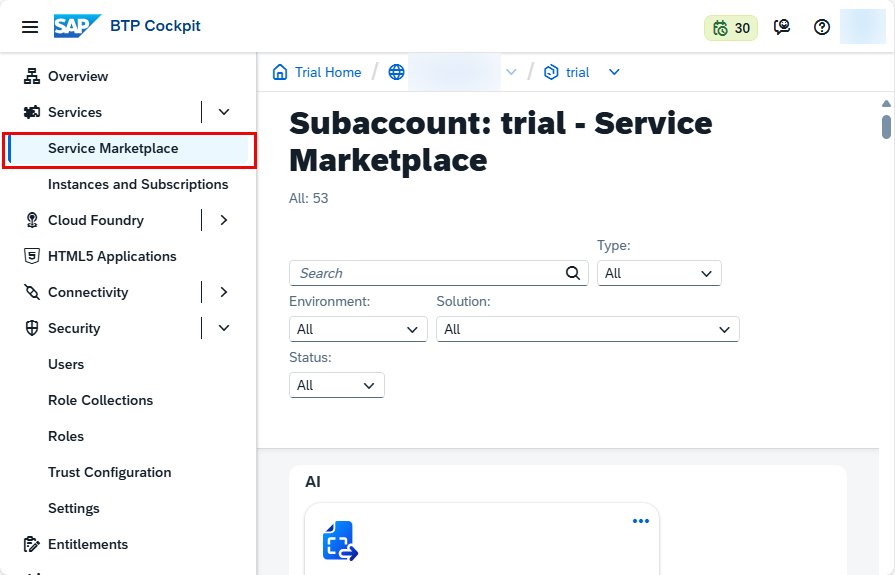
Task: Follow the trial subaccount breadcrumb link
Action: (577, 73)
